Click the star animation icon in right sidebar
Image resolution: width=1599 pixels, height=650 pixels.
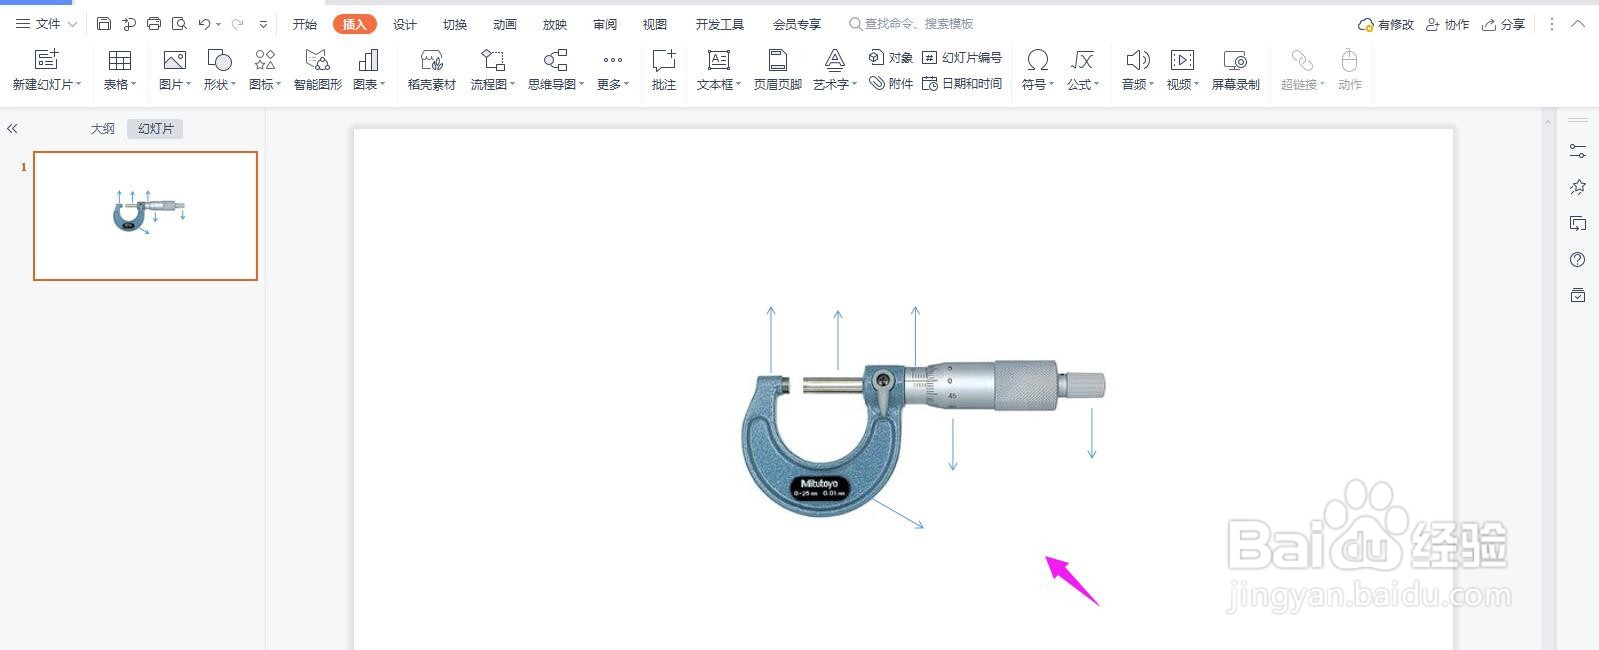tap(1578, 187)
